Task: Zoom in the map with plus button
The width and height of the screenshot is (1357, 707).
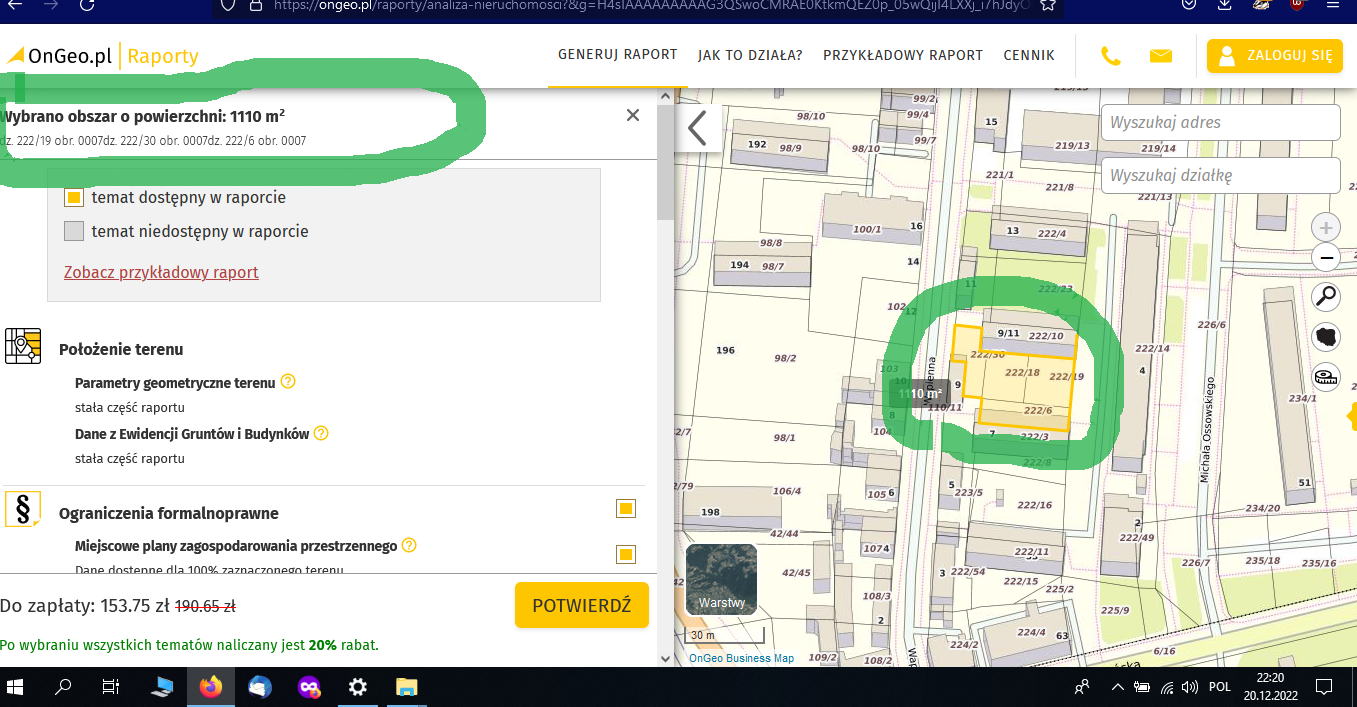Action: click(1326, 227)
